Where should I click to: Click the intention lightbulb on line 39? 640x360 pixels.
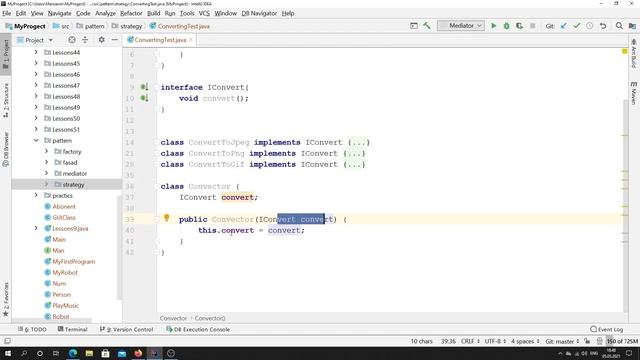tap(167, 218)
